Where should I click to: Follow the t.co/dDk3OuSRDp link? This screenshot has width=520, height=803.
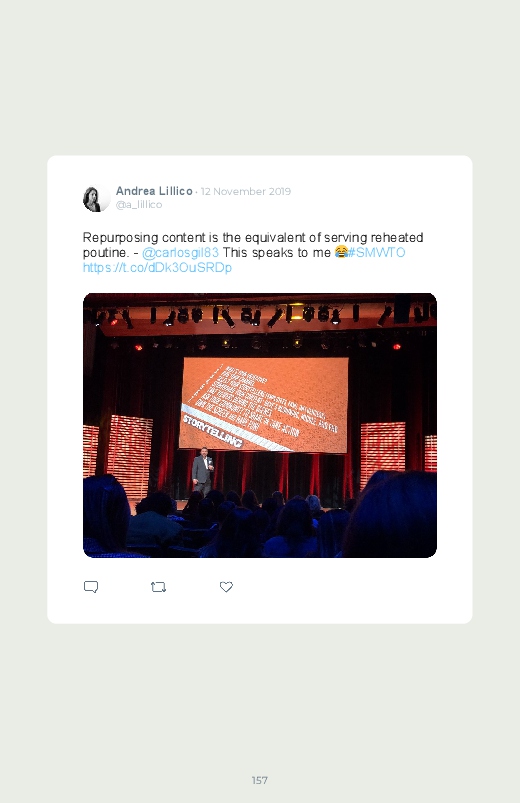click(x=157, y=267)
